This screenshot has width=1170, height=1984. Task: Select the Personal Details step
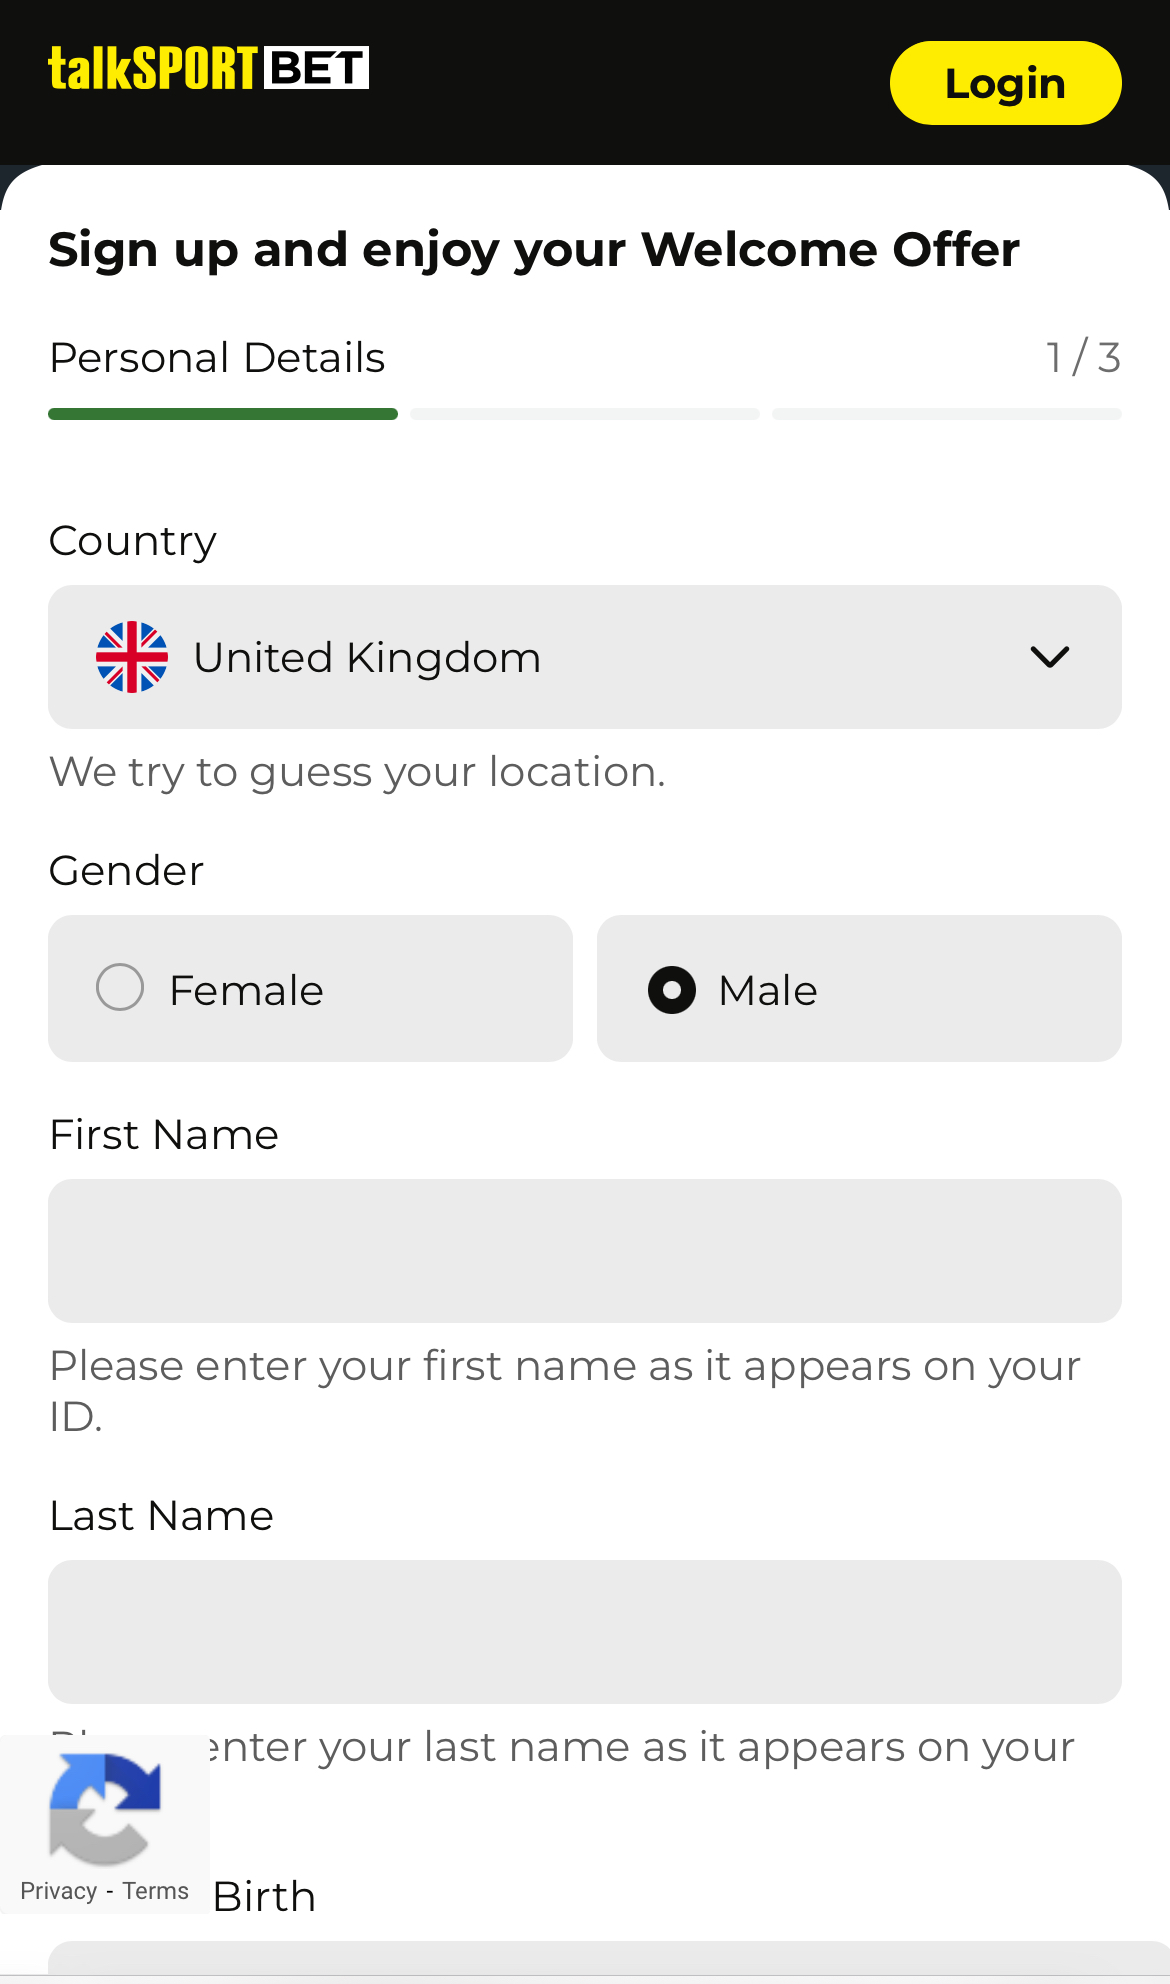click(217, 358)
